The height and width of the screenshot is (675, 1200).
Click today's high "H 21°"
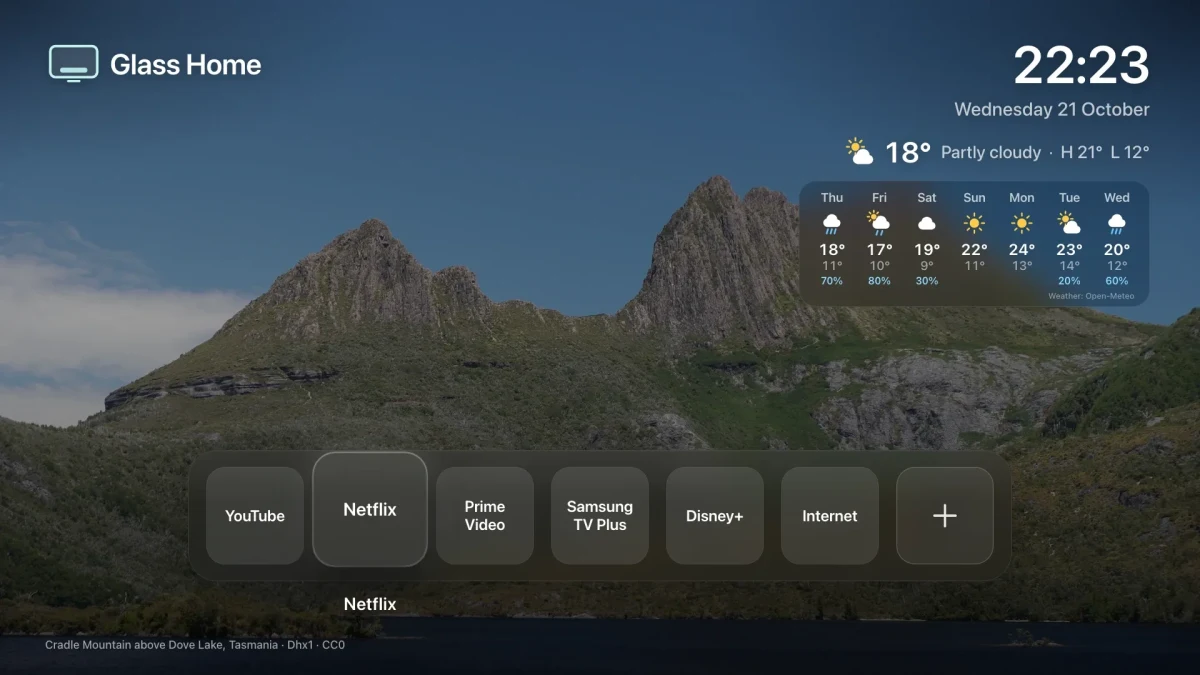(x=1081, y=153)
